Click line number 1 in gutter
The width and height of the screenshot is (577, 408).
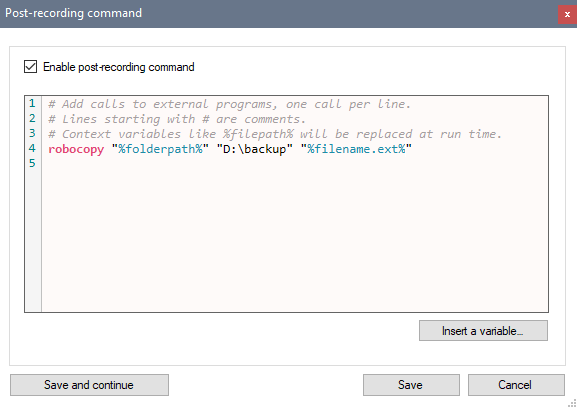click(32, 103)
